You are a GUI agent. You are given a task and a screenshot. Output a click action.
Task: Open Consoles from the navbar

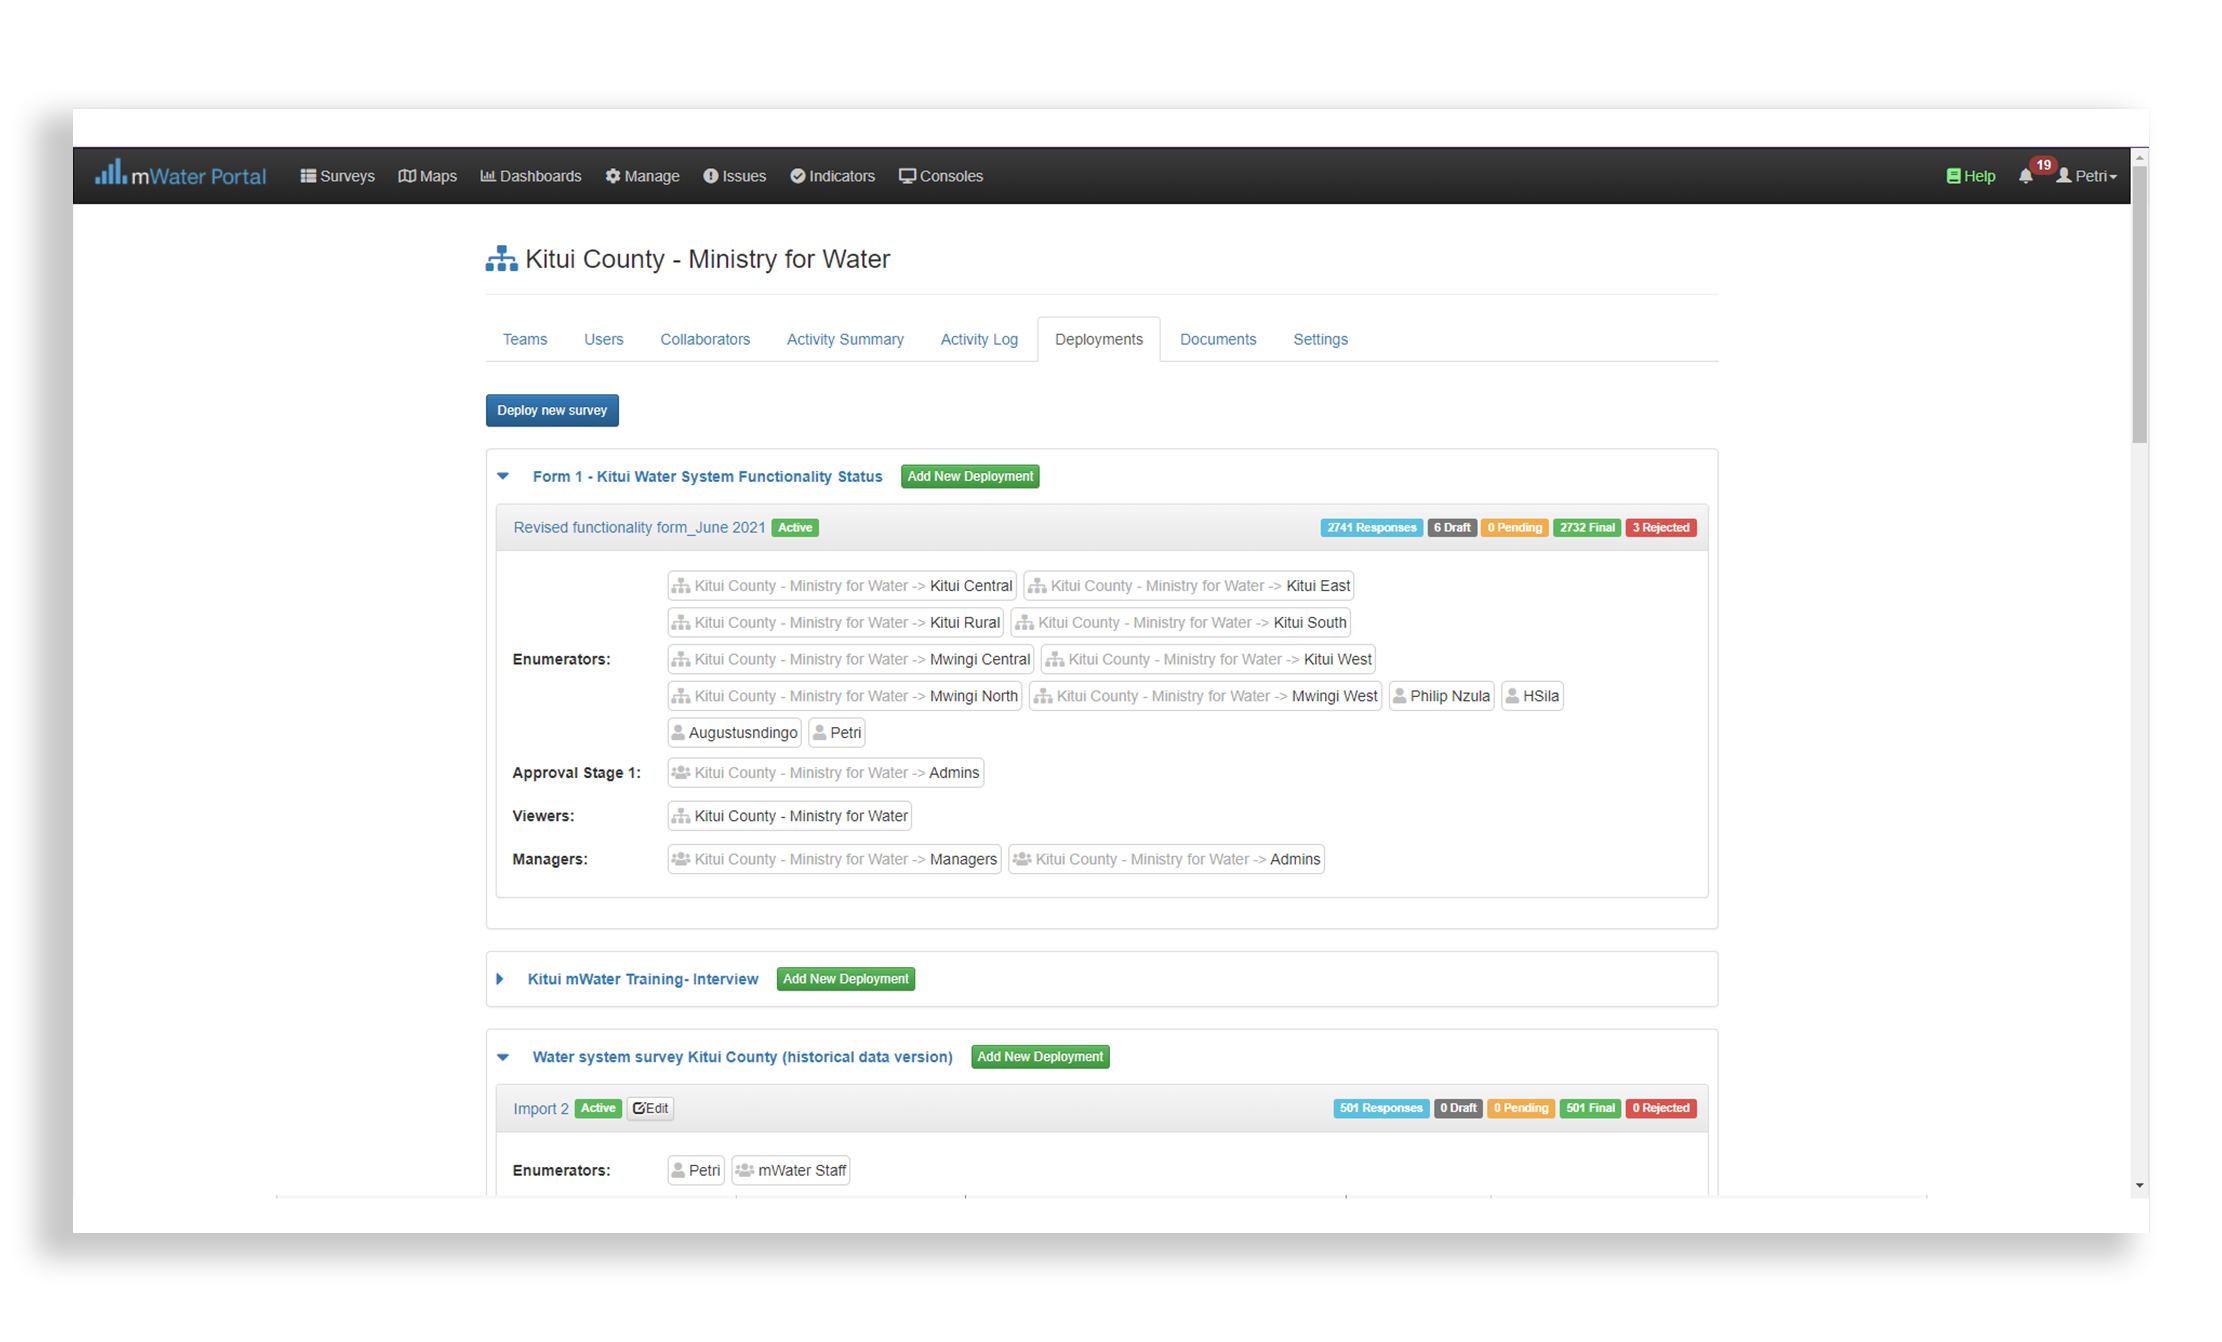(x=940, y=176)
